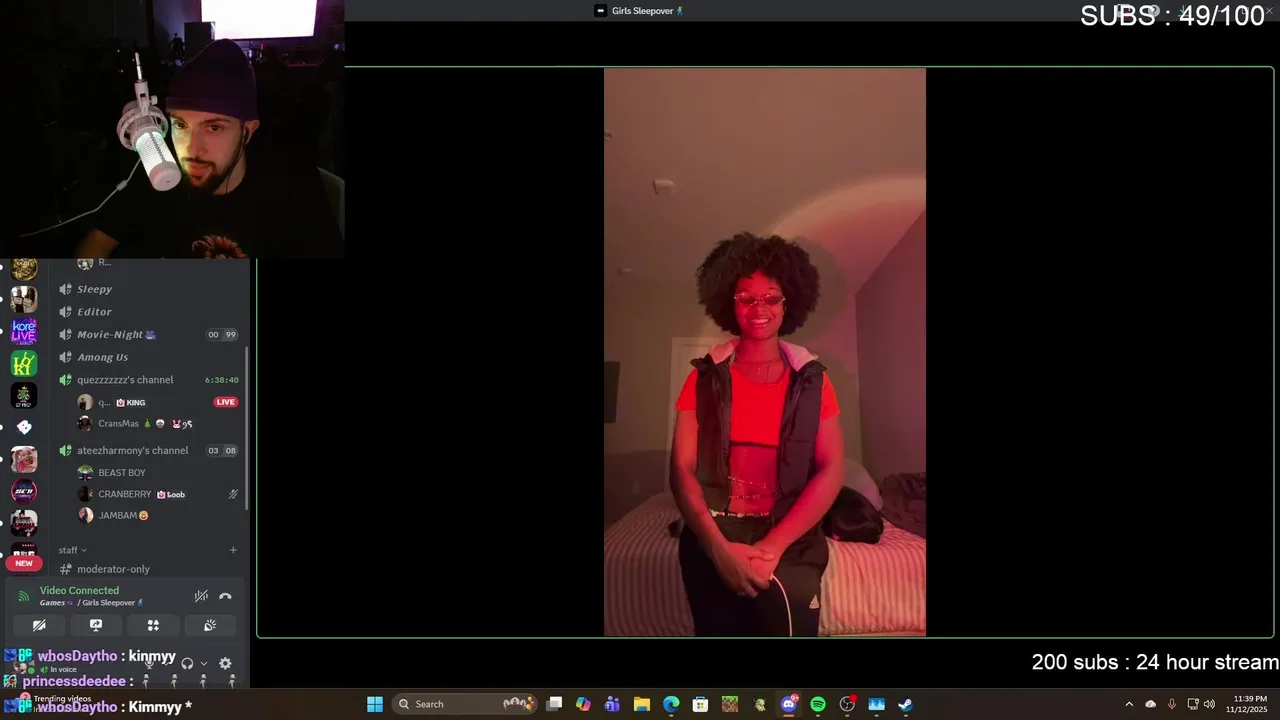The height and width of the screenshot is (720, 1280).
Task: Toggle noise suppression icon
Action: pyautogui.click(x=201, y=596)
